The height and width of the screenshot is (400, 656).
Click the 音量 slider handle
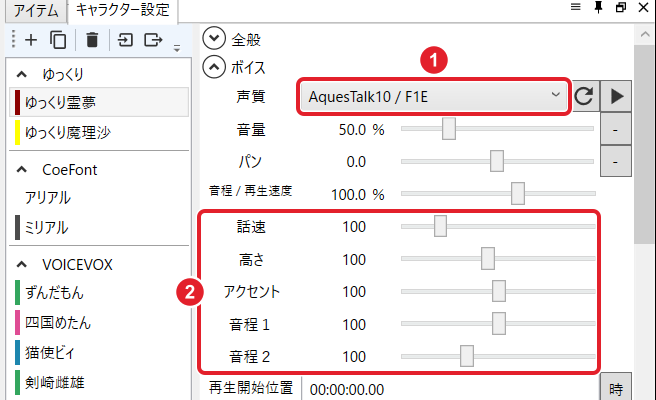pyautogui.click(x=449, y=129)
